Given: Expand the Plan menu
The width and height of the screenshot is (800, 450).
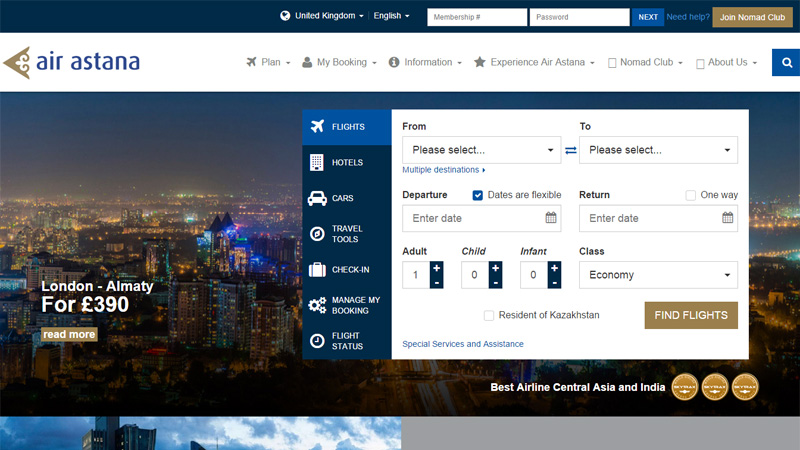Looking at the screenshot, I should pos(268,62).
